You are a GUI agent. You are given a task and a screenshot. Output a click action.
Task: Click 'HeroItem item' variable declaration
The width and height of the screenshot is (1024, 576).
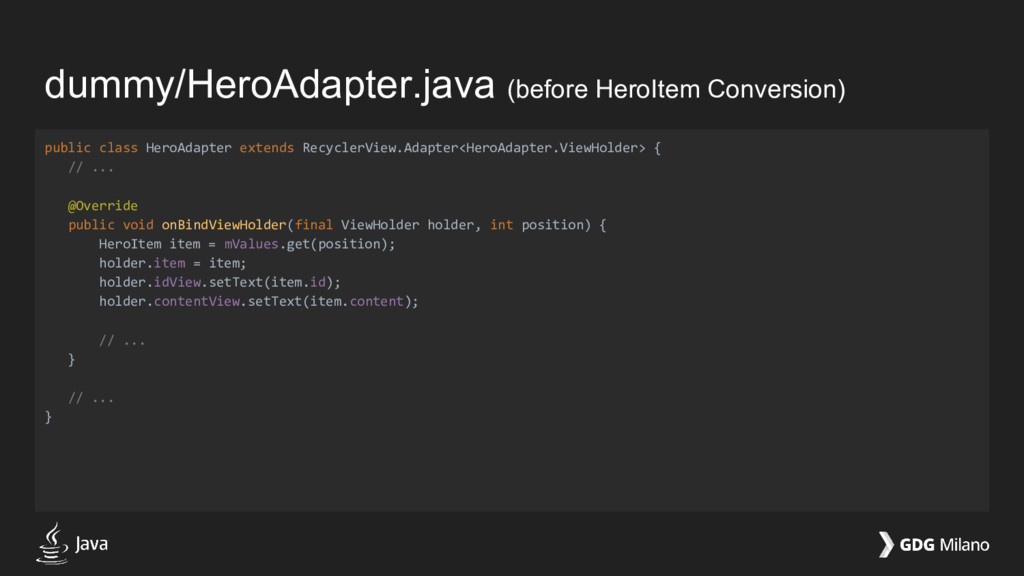point(150,244)
